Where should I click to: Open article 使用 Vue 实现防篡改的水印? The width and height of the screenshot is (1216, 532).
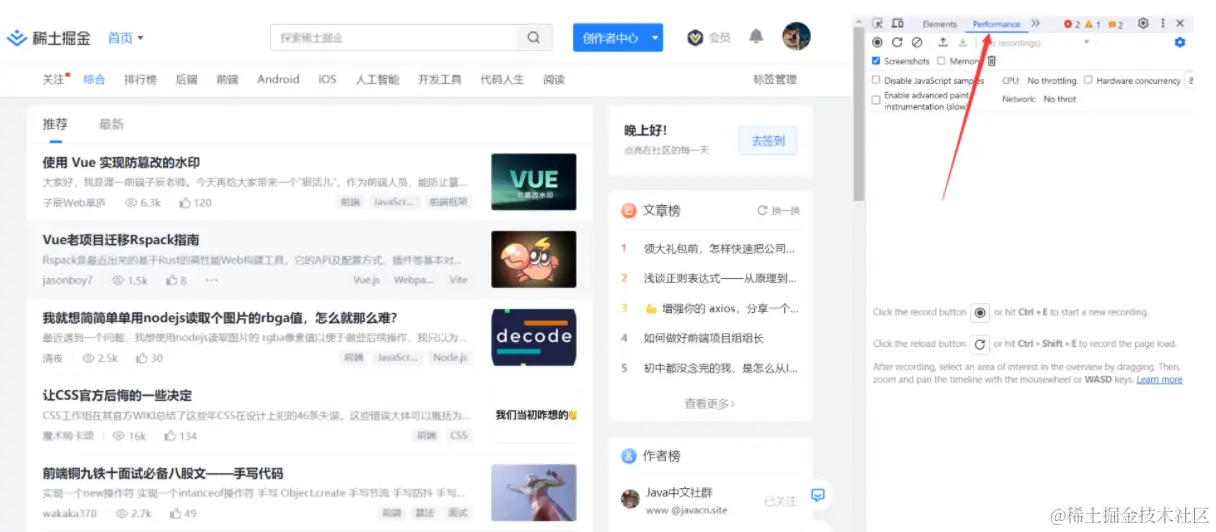pos(121,162)
